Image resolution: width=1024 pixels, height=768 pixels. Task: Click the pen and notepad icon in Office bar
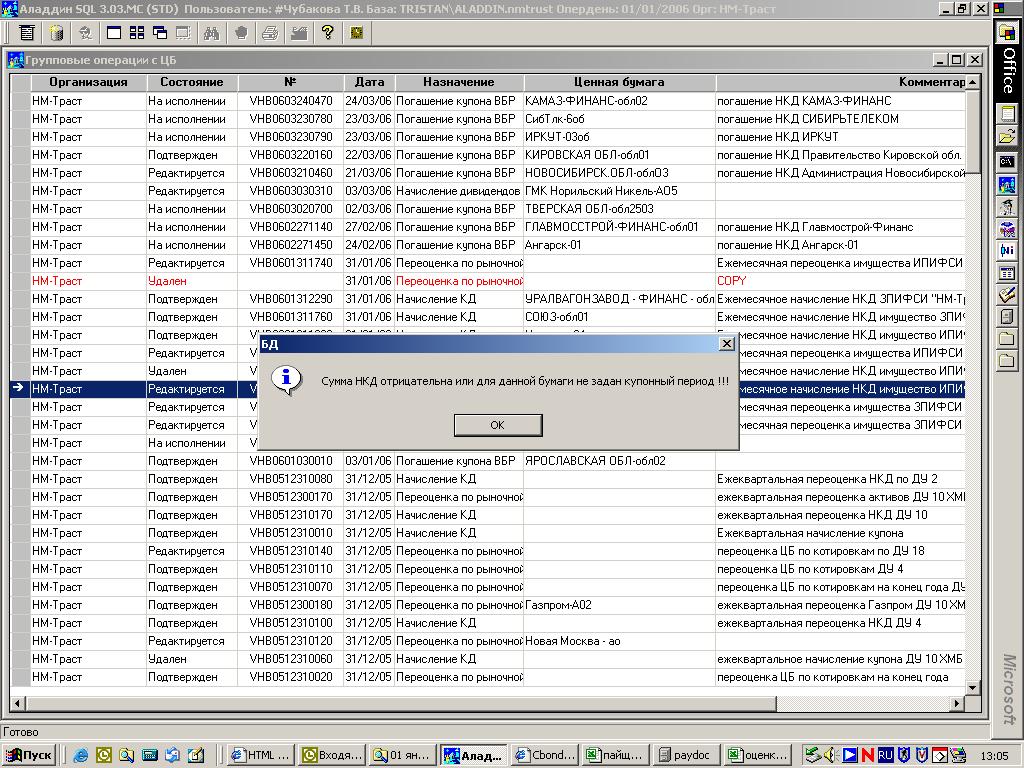1007,295
